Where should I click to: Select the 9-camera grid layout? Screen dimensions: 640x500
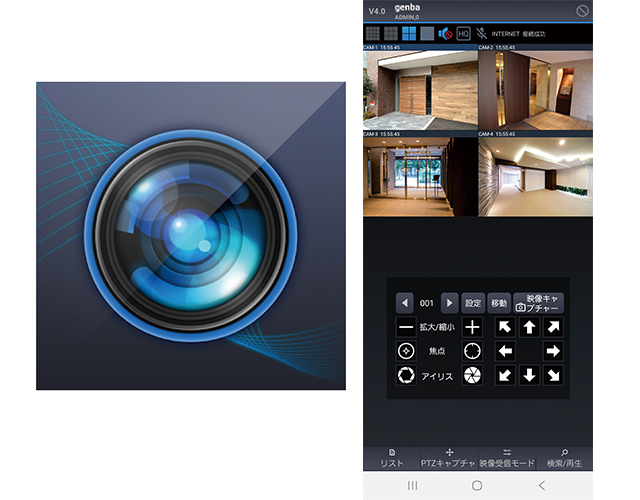pyautogui.click(x=391, y=33)
